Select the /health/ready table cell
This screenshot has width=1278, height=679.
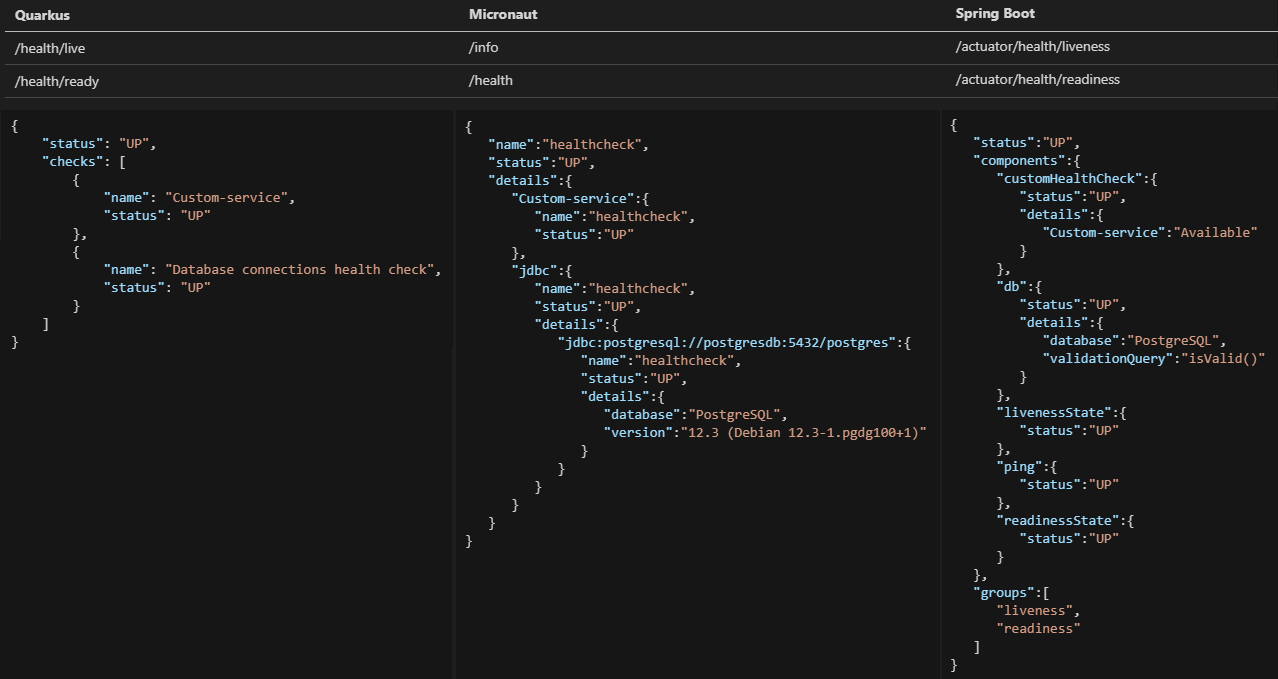point(57,81)
